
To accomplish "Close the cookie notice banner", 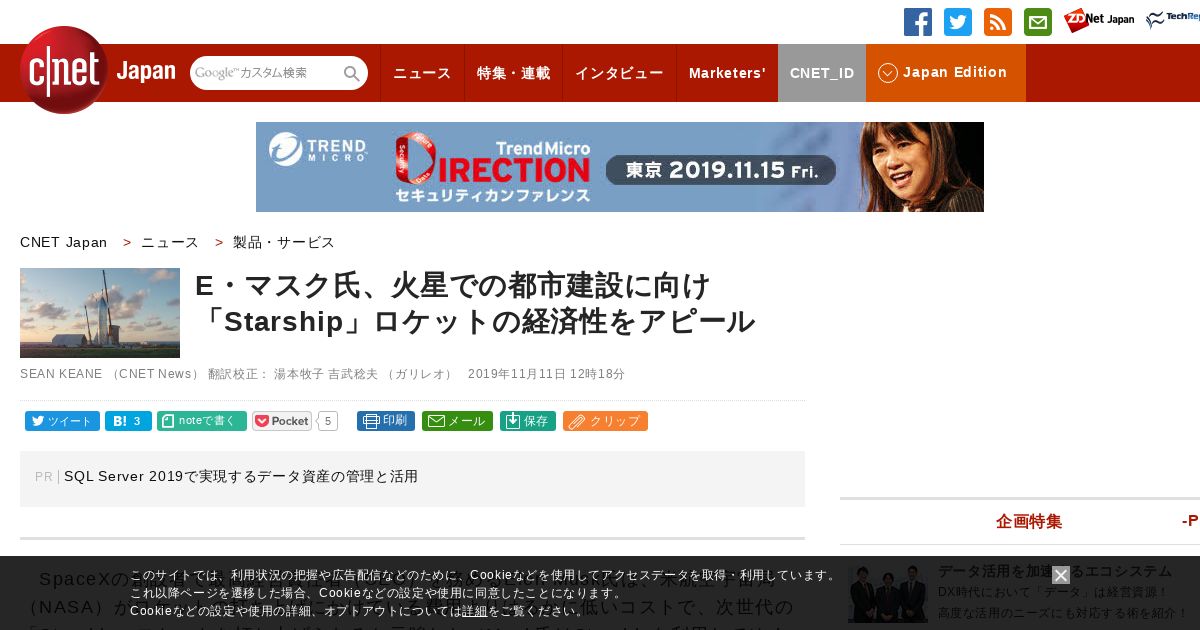I will pyautogui.click(x=1061, y=575).
